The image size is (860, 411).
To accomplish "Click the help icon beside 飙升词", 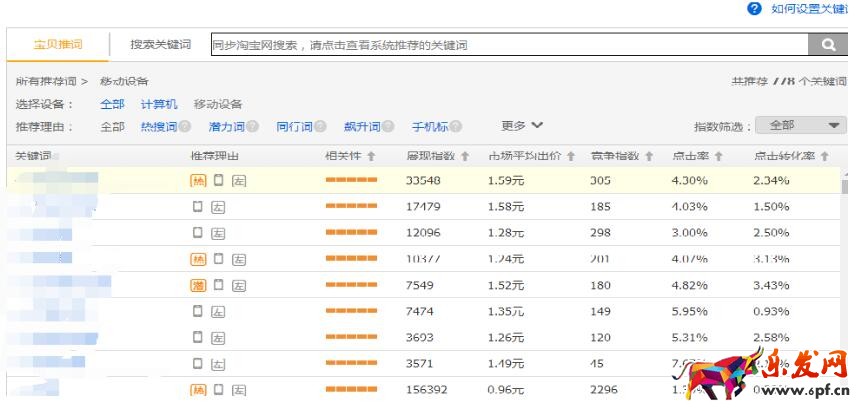I will pyautogui.click(x=388, y=127).
